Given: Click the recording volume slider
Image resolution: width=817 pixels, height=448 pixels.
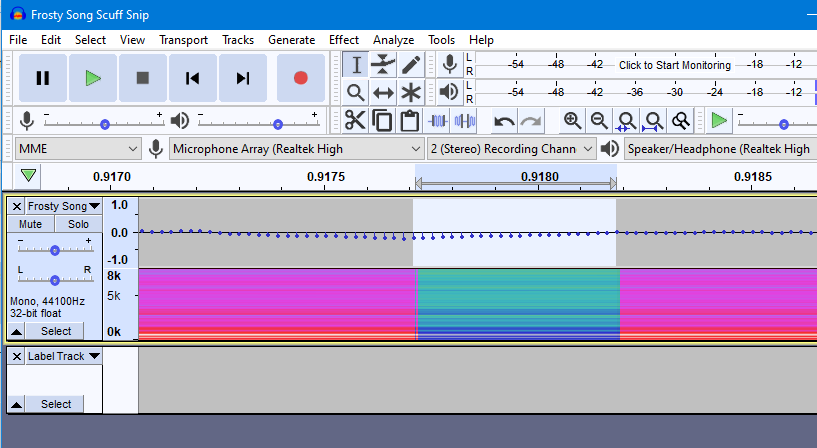Looking at the screenshot, I should click(104, 123).
